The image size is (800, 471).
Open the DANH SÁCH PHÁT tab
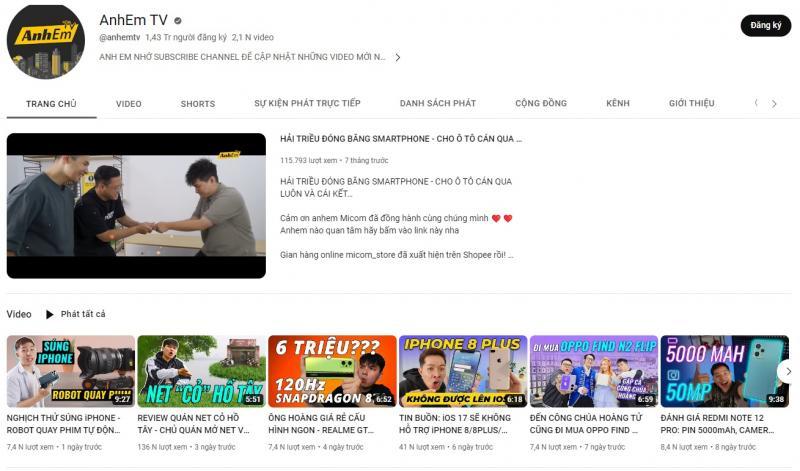(x=438, y=103)
